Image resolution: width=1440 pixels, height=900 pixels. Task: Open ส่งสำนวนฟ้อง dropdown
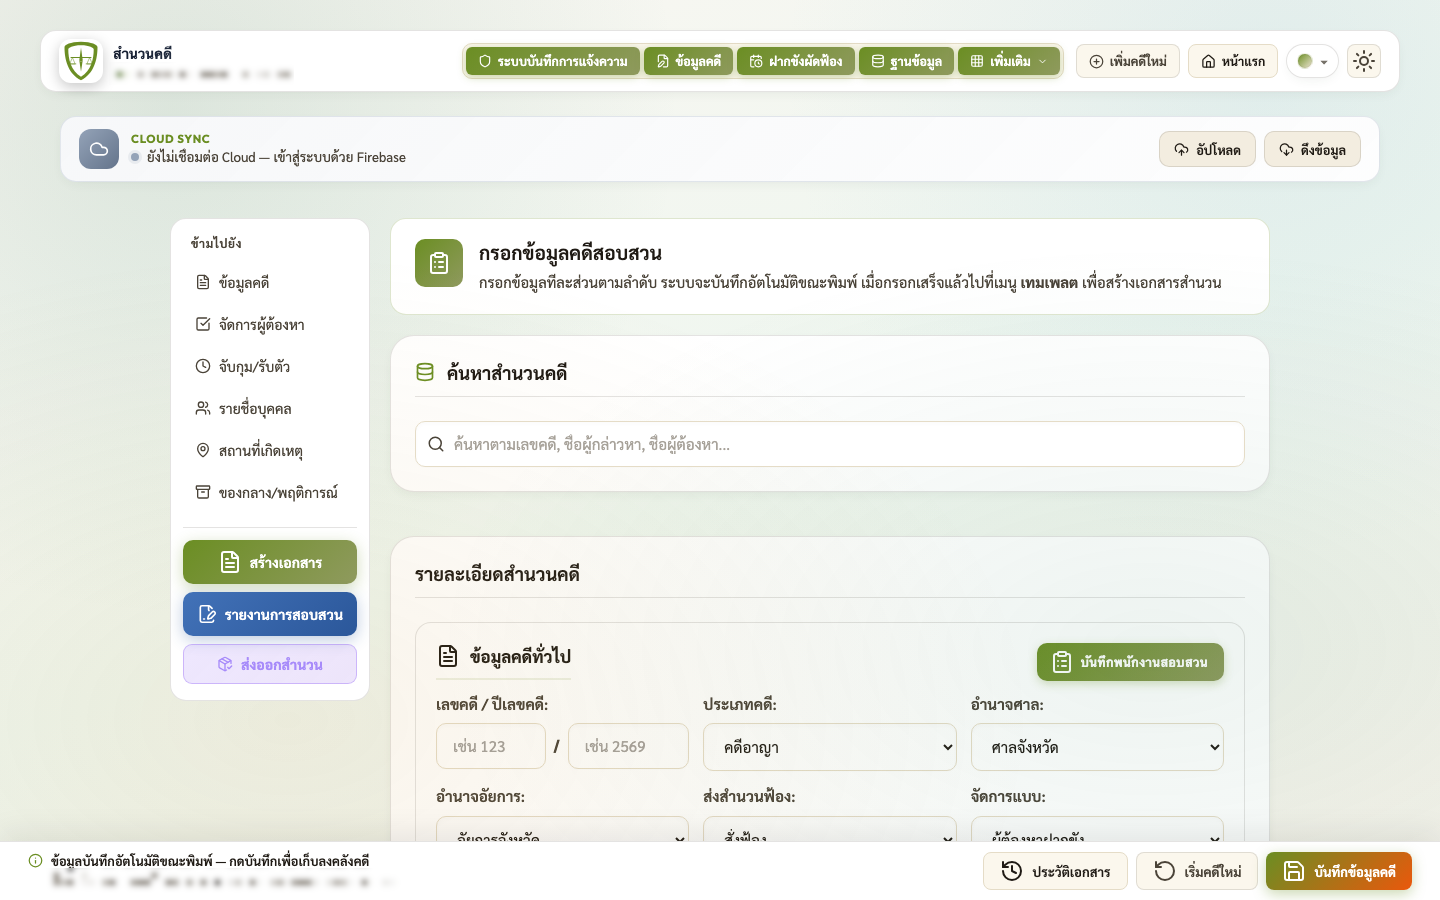830,830
